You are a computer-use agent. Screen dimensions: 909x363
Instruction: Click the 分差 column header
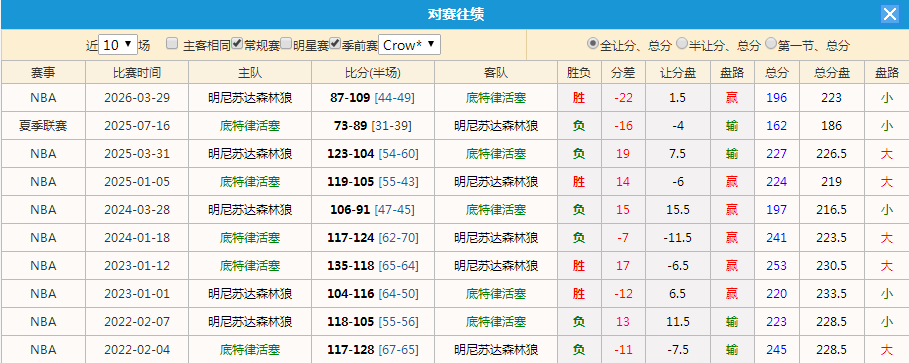[623, 72]
